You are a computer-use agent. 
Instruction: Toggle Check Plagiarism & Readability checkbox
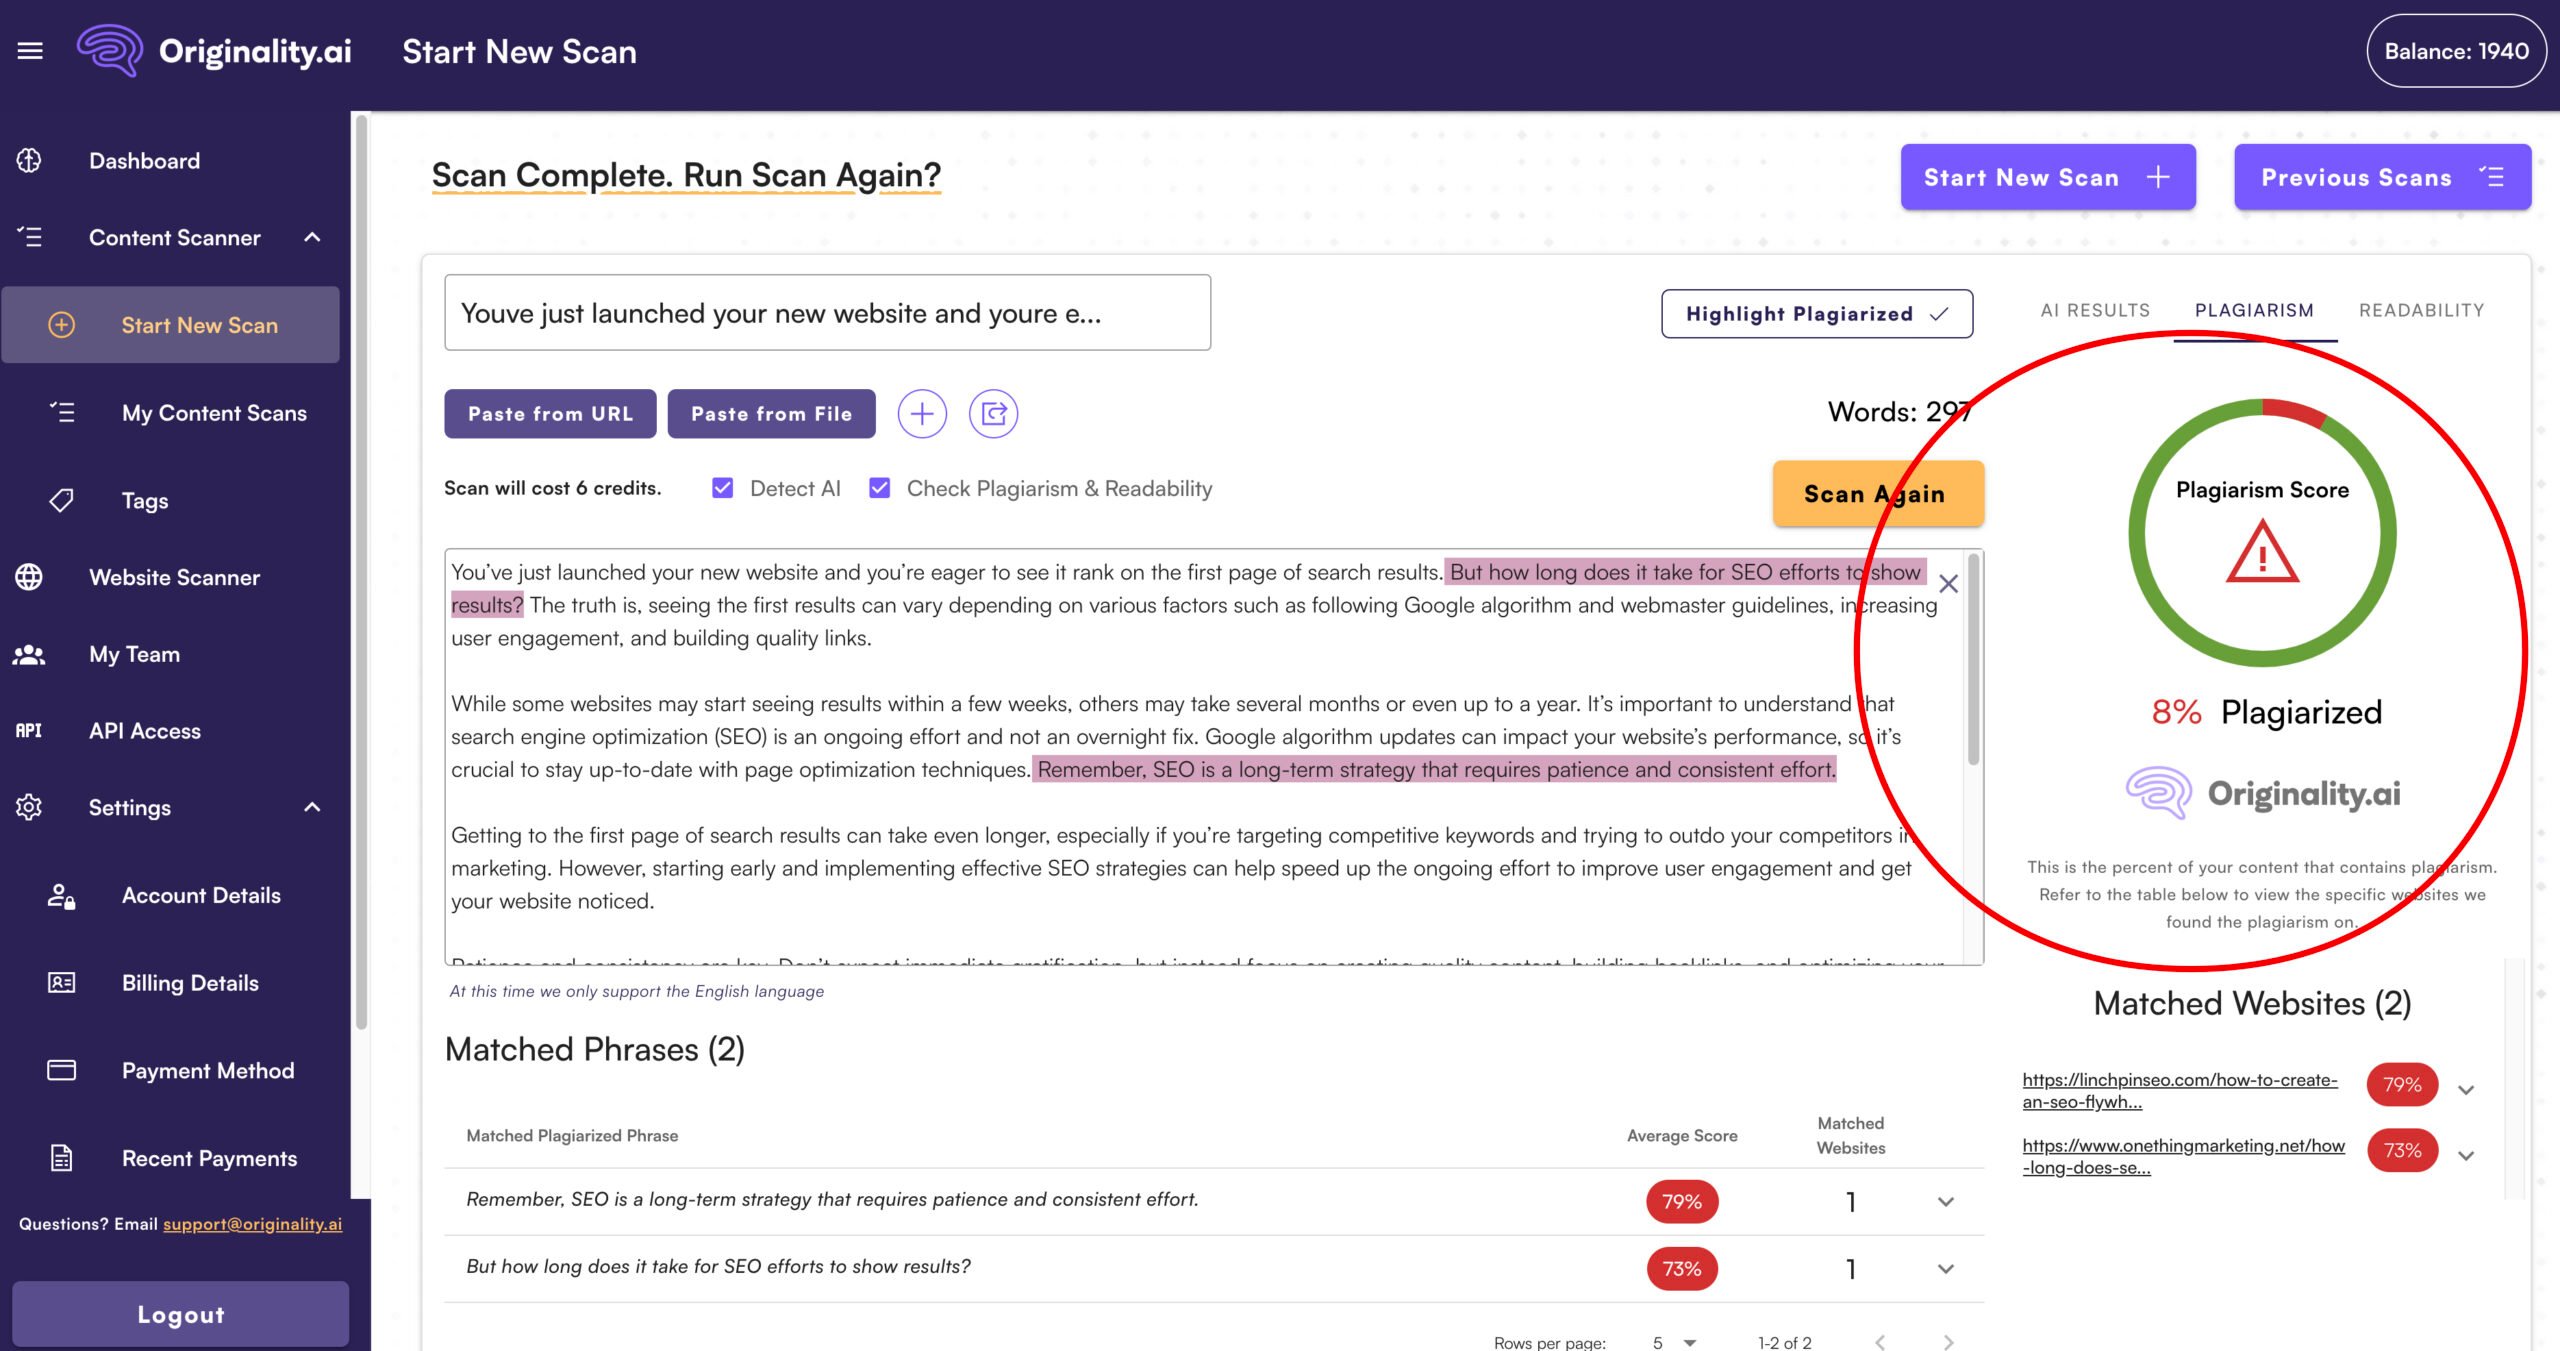[x=879, y=488]
